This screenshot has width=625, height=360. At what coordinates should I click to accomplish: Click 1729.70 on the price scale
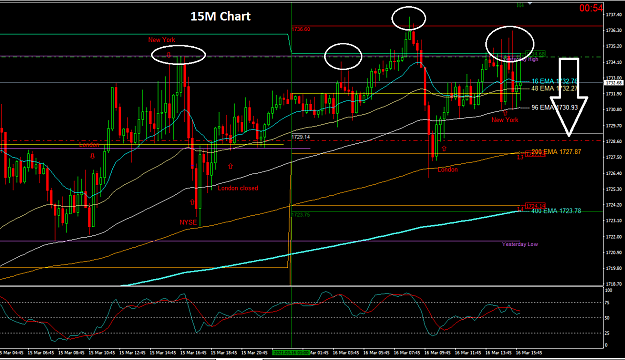coord(613,126)
